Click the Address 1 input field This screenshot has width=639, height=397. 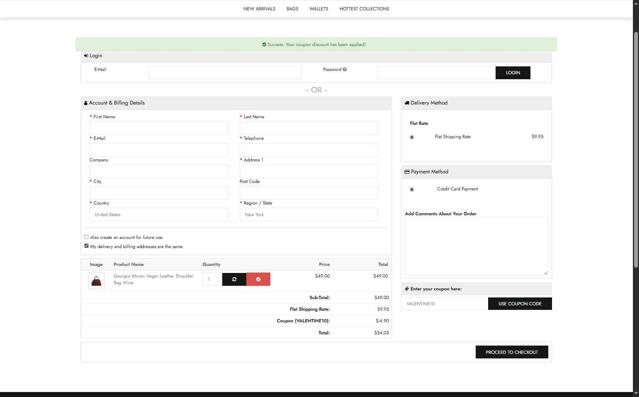(308, 171)
